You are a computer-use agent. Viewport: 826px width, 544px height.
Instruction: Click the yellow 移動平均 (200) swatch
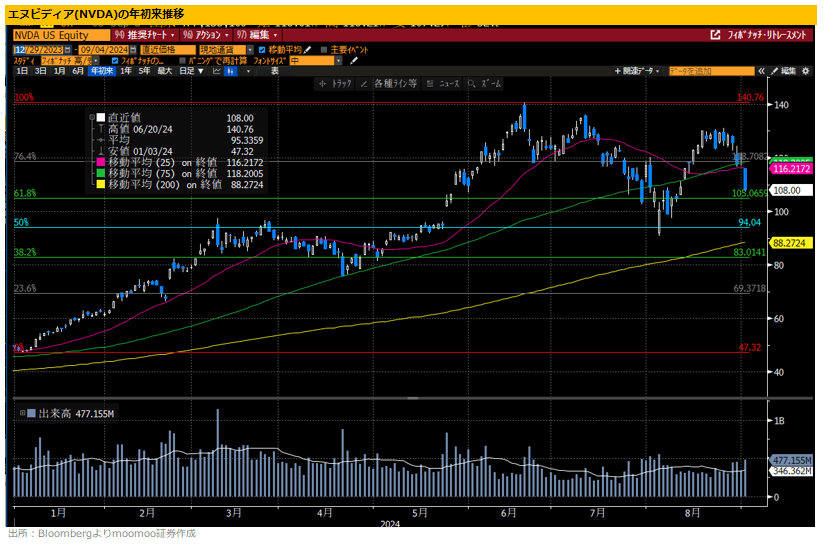click(x=101, y=184)
